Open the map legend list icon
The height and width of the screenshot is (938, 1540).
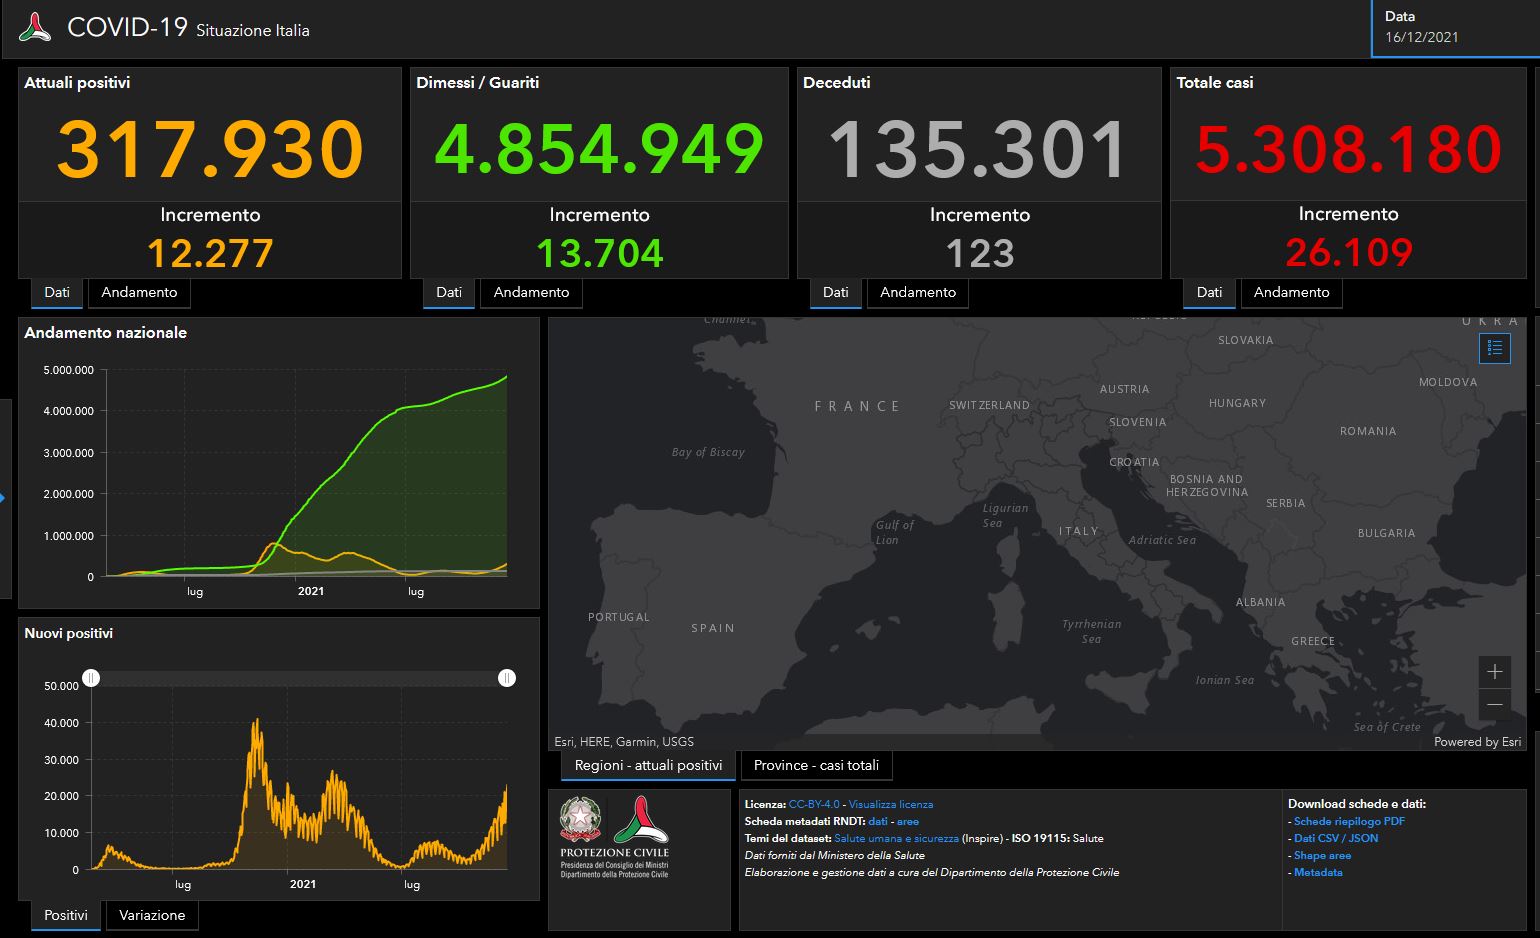1495,348
